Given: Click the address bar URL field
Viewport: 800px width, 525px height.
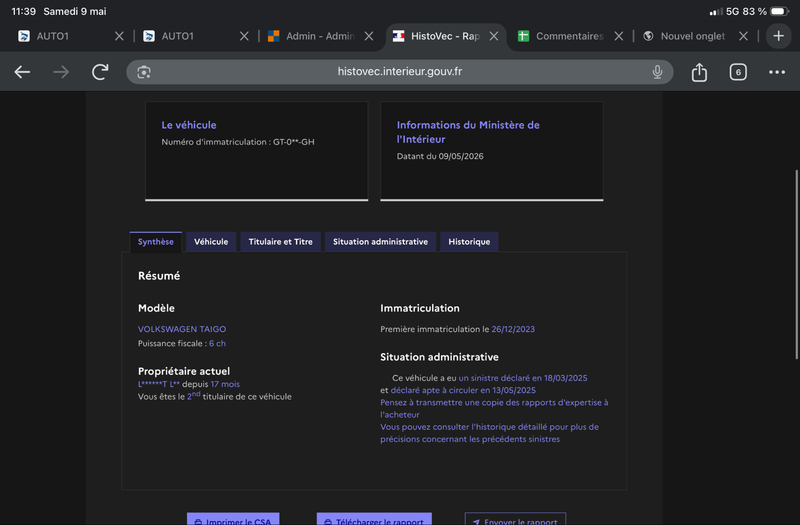Looking at the screenshot, I should click(399, 72).
